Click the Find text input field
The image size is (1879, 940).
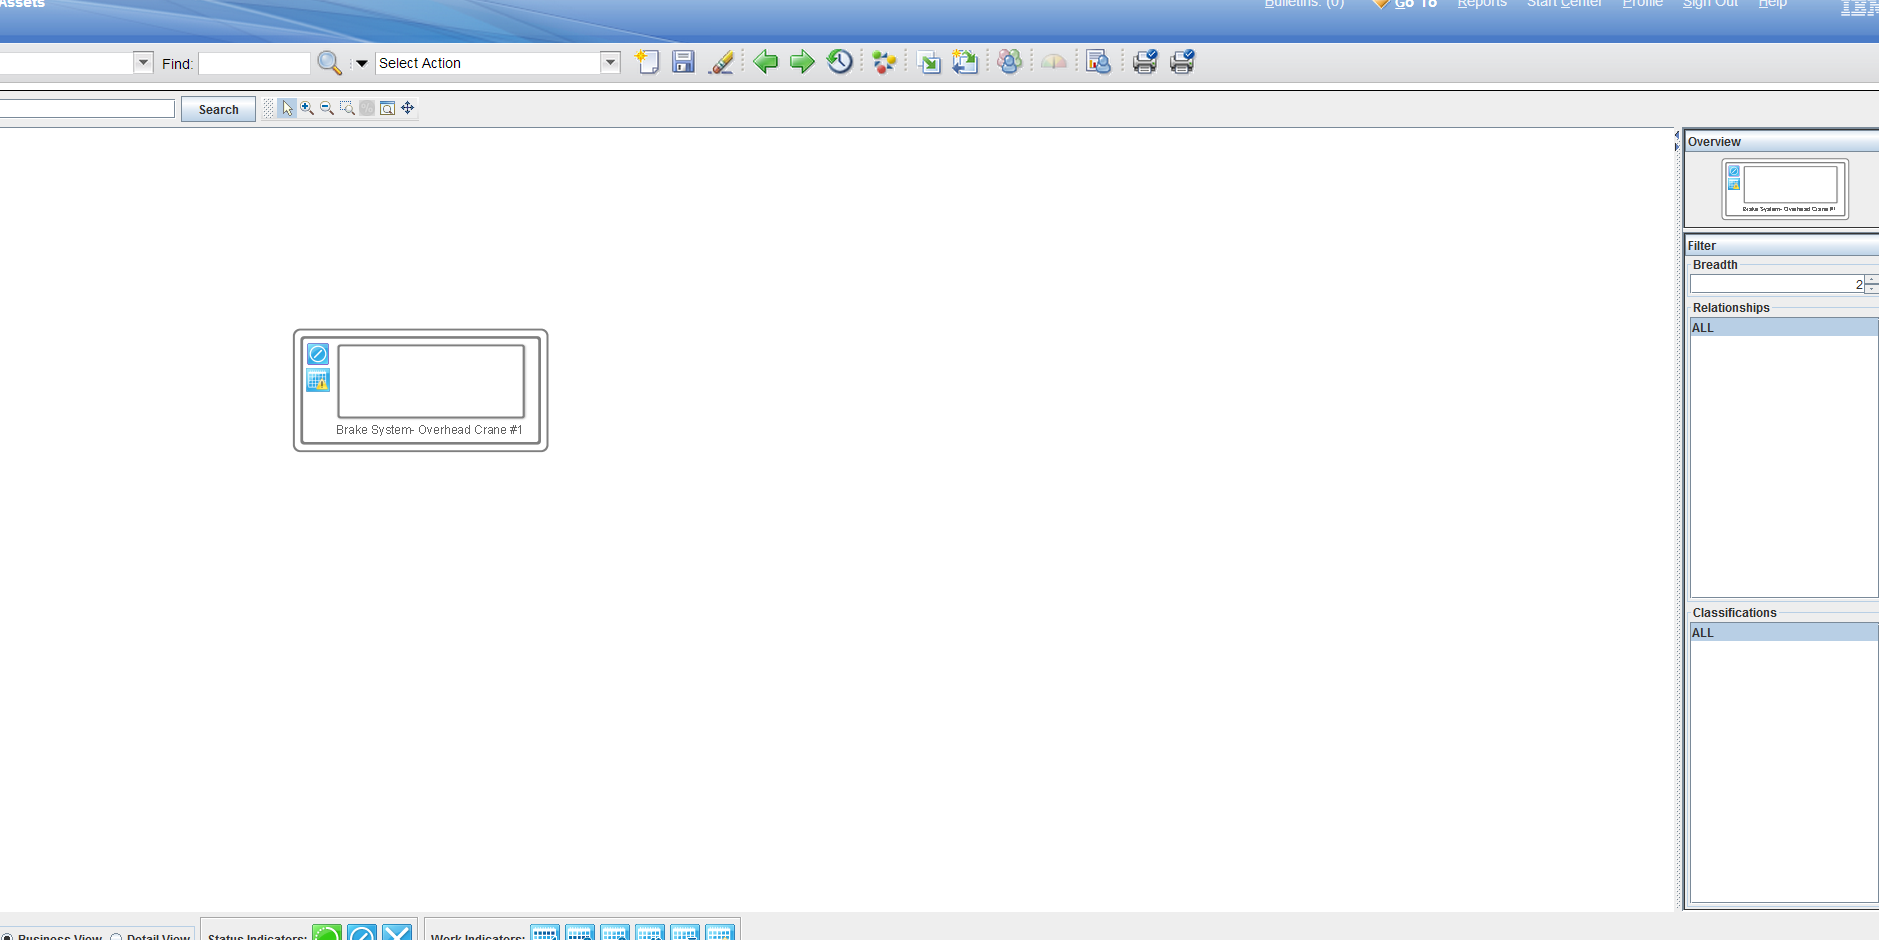tap(254, 64)
